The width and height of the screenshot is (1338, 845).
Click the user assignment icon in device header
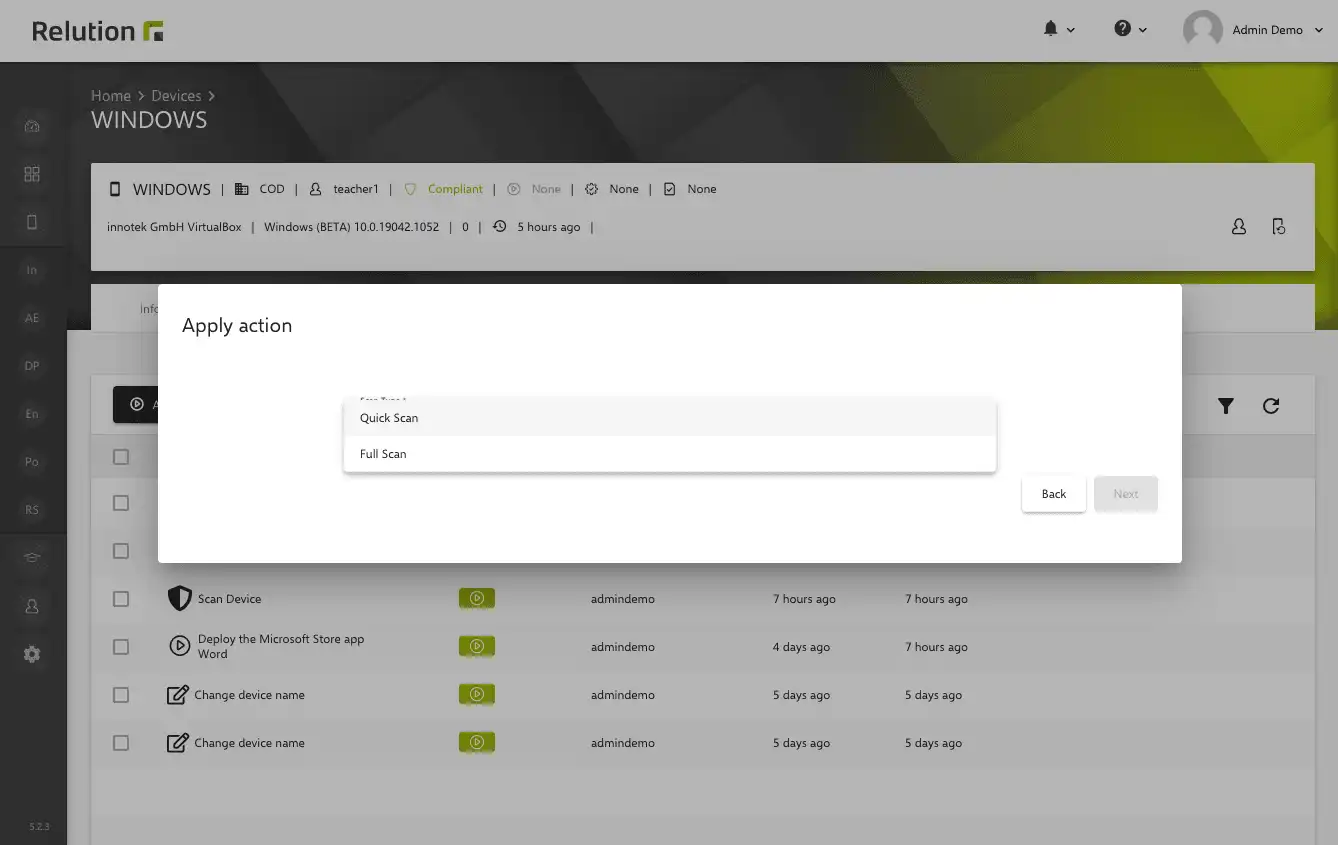pos(1239,227)
